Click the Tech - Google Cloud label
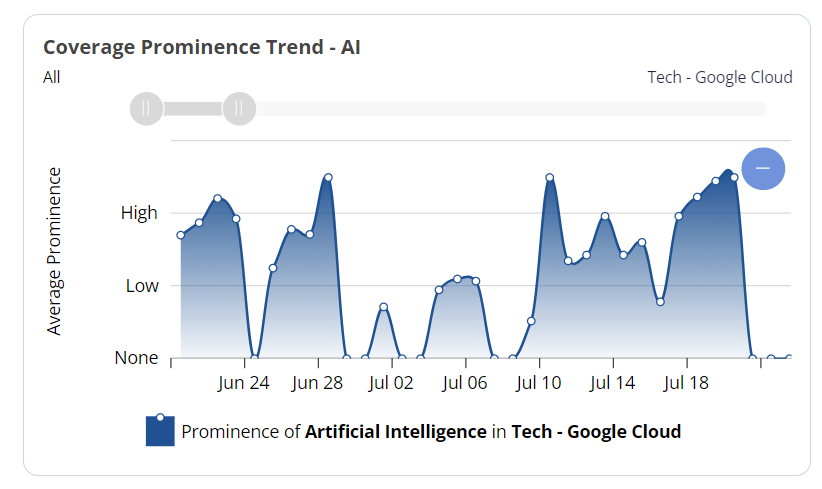822x489 pixels. pyautogui.click(x=720, y=77)
